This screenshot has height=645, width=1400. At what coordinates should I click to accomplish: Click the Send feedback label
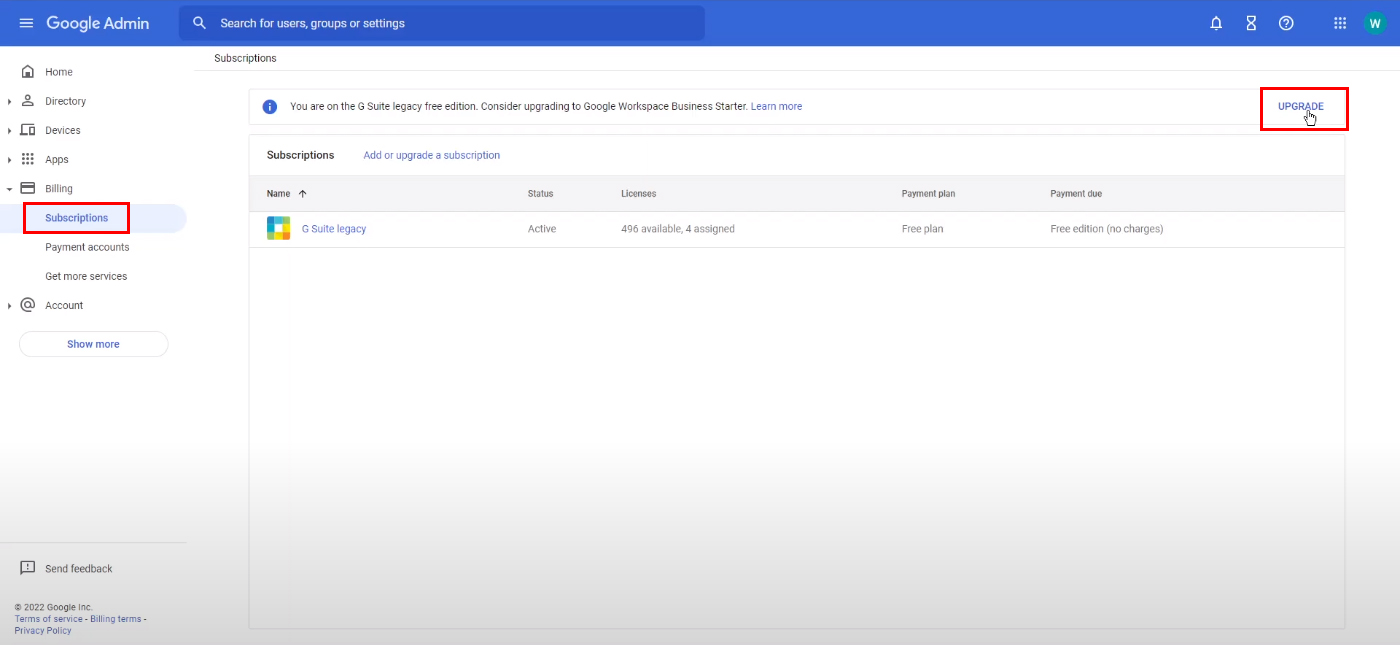[79, 569]
